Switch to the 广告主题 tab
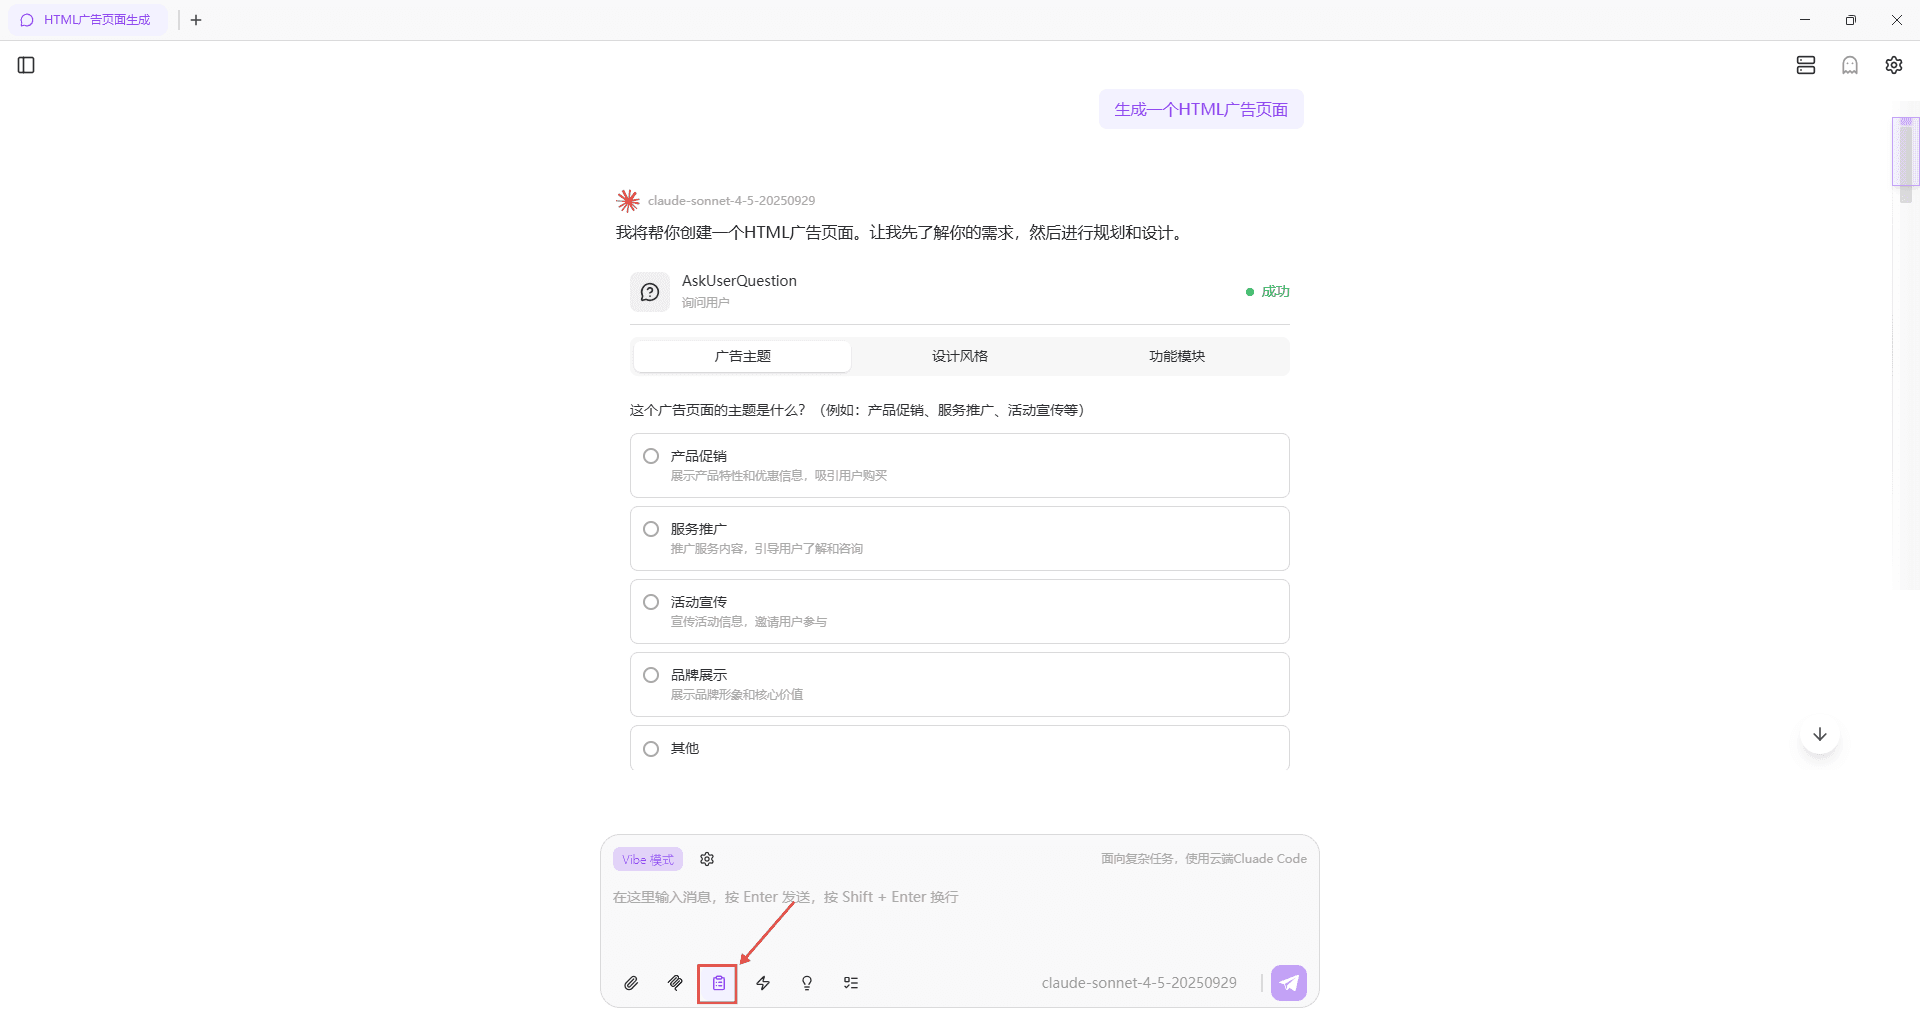 [742, 356]
